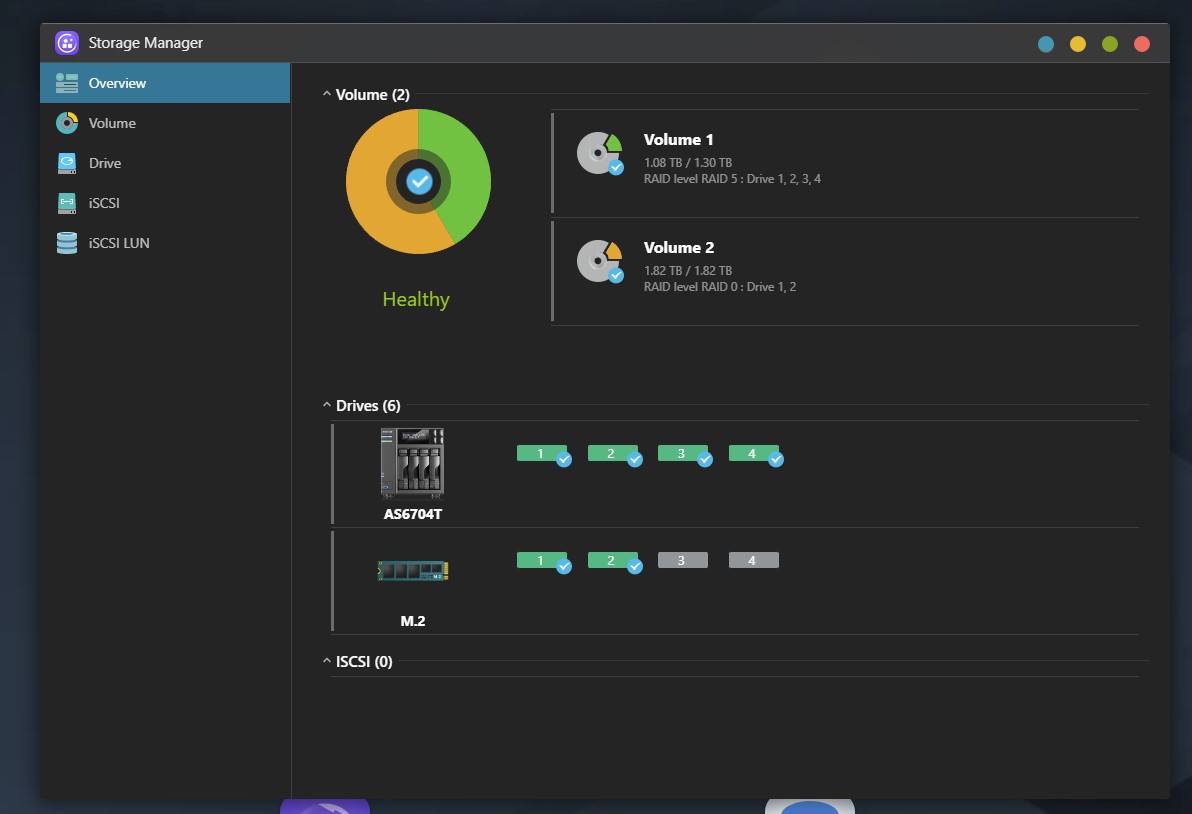Open the Drive section icon in sidebar
The image size is (1192, 814).
click(x=67, y=163)
